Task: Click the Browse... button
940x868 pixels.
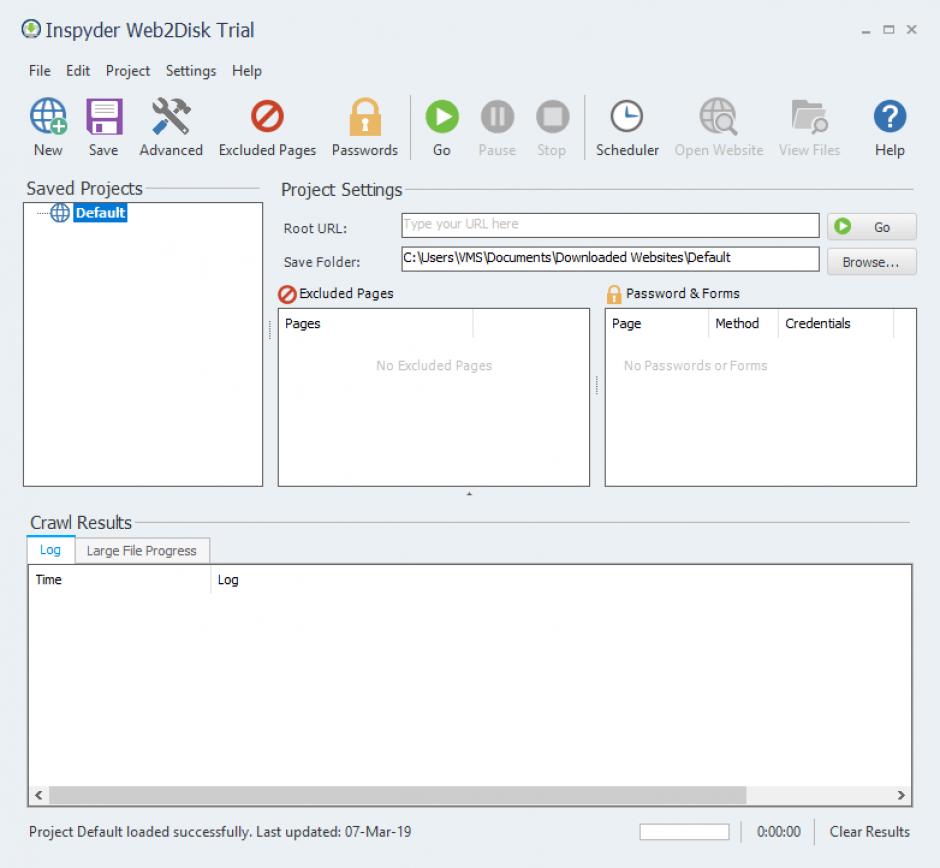Action: click(x=872, y=262)
